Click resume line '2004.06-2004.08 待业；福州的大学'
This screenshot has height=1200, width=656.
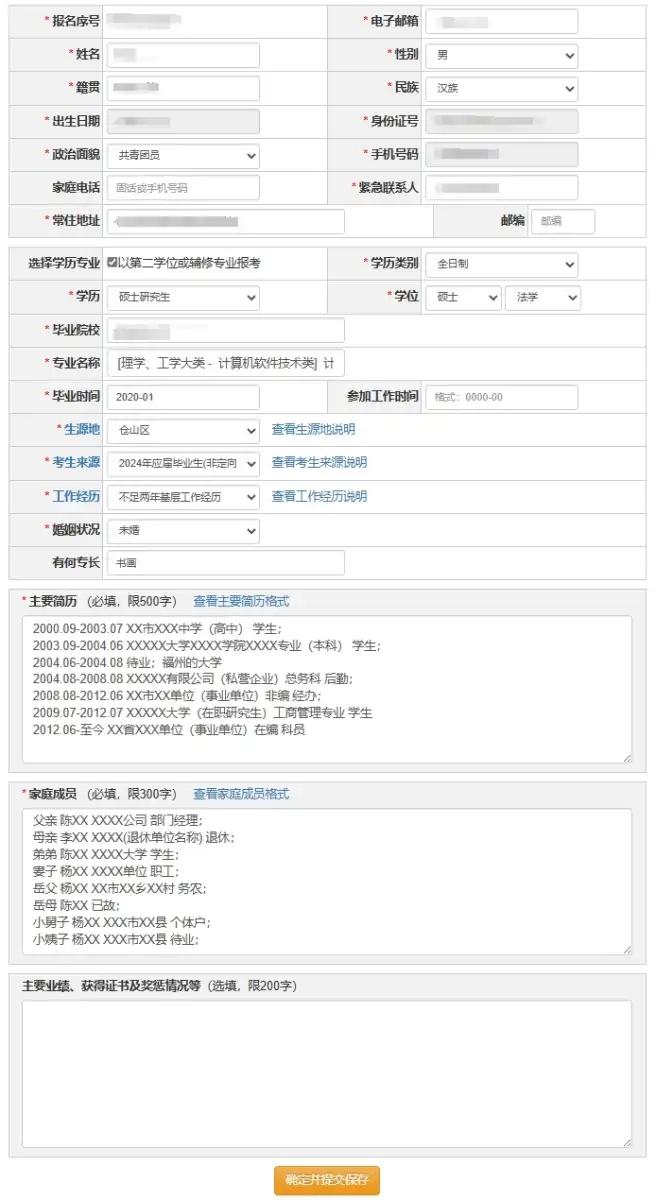(x=127, y=662)
